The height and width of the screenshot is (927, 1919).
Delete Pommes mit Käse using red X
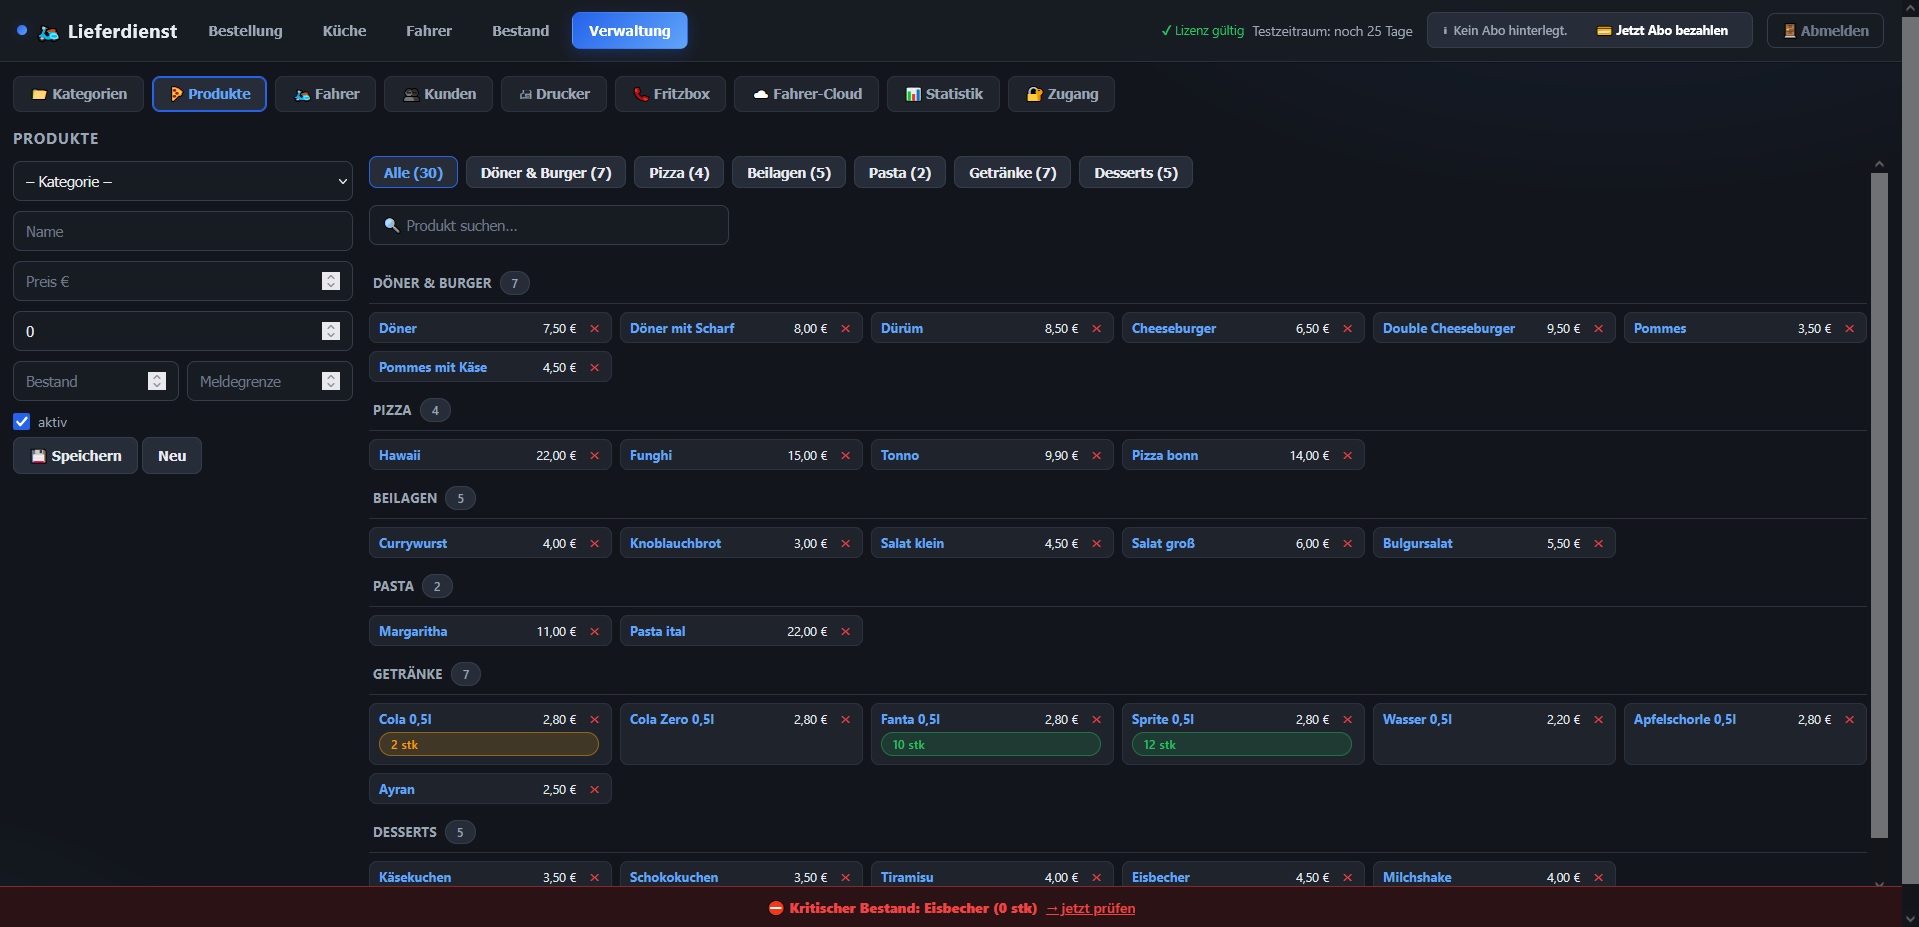click(594, 368)
